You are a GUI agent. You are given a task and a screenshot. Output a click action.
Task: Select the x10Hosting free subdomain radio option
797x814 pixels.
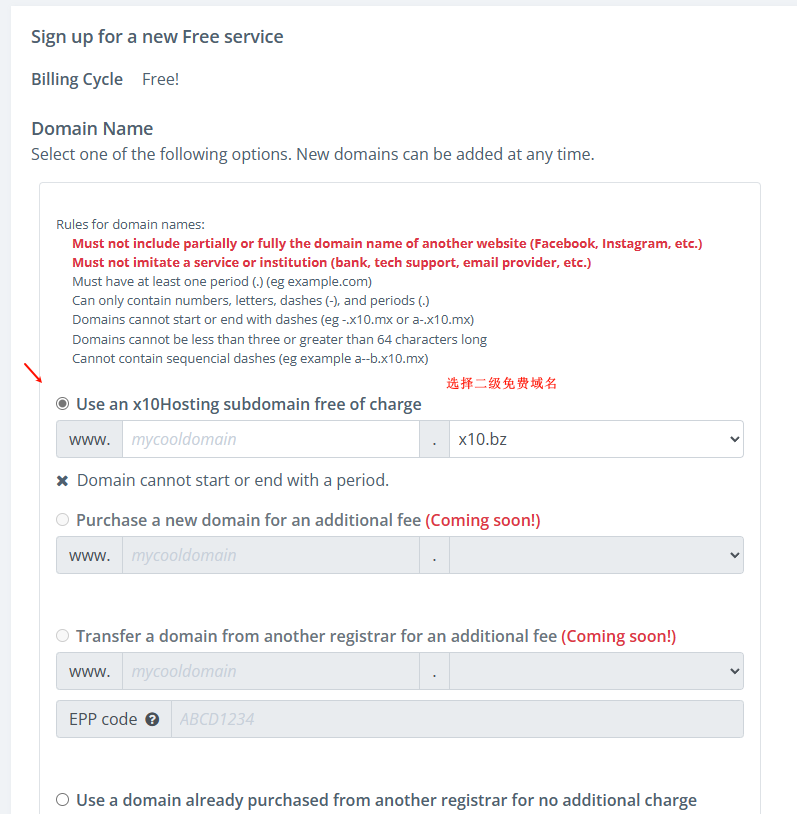tap(63, 404)
